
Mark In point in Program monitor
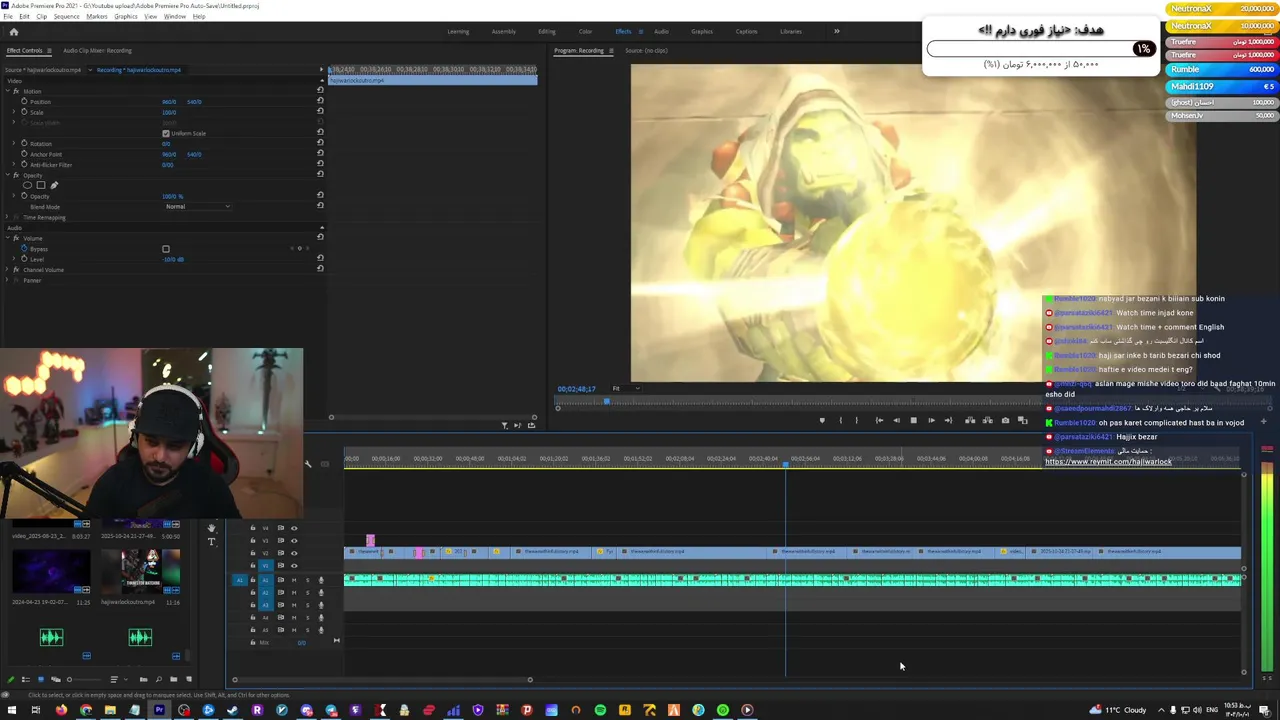840,420
